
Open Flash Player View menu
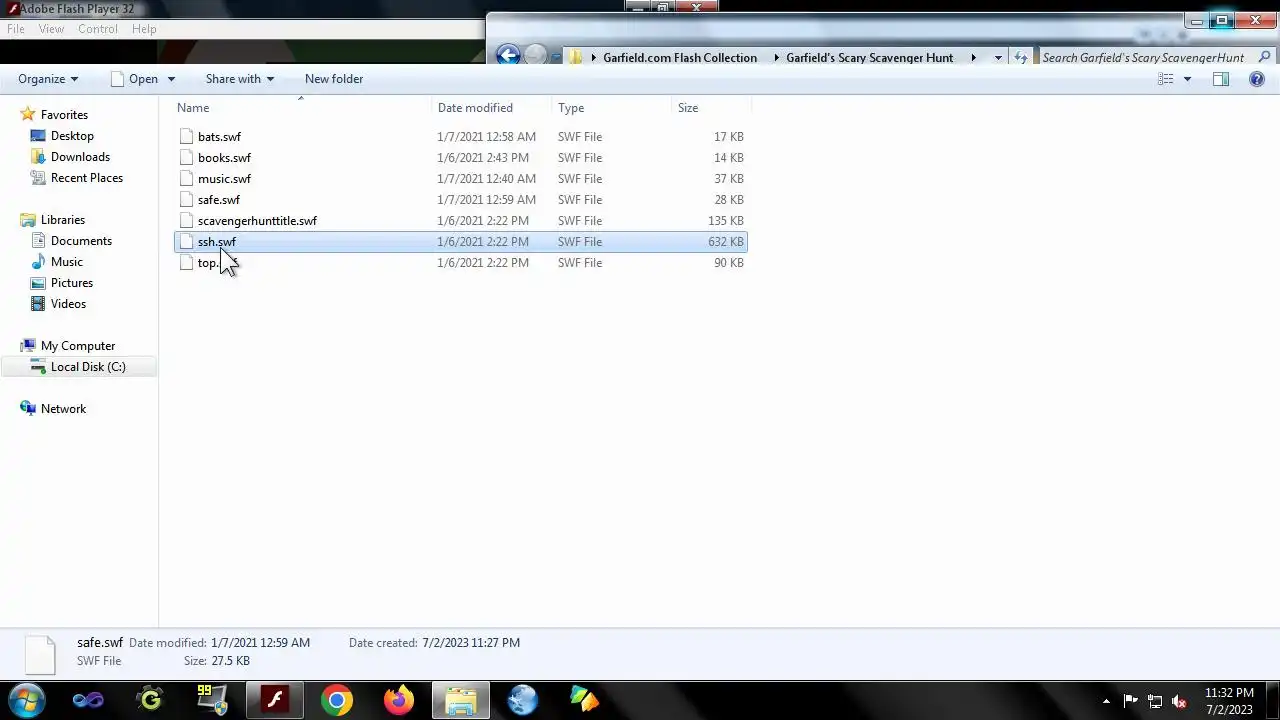coord(51,29)
